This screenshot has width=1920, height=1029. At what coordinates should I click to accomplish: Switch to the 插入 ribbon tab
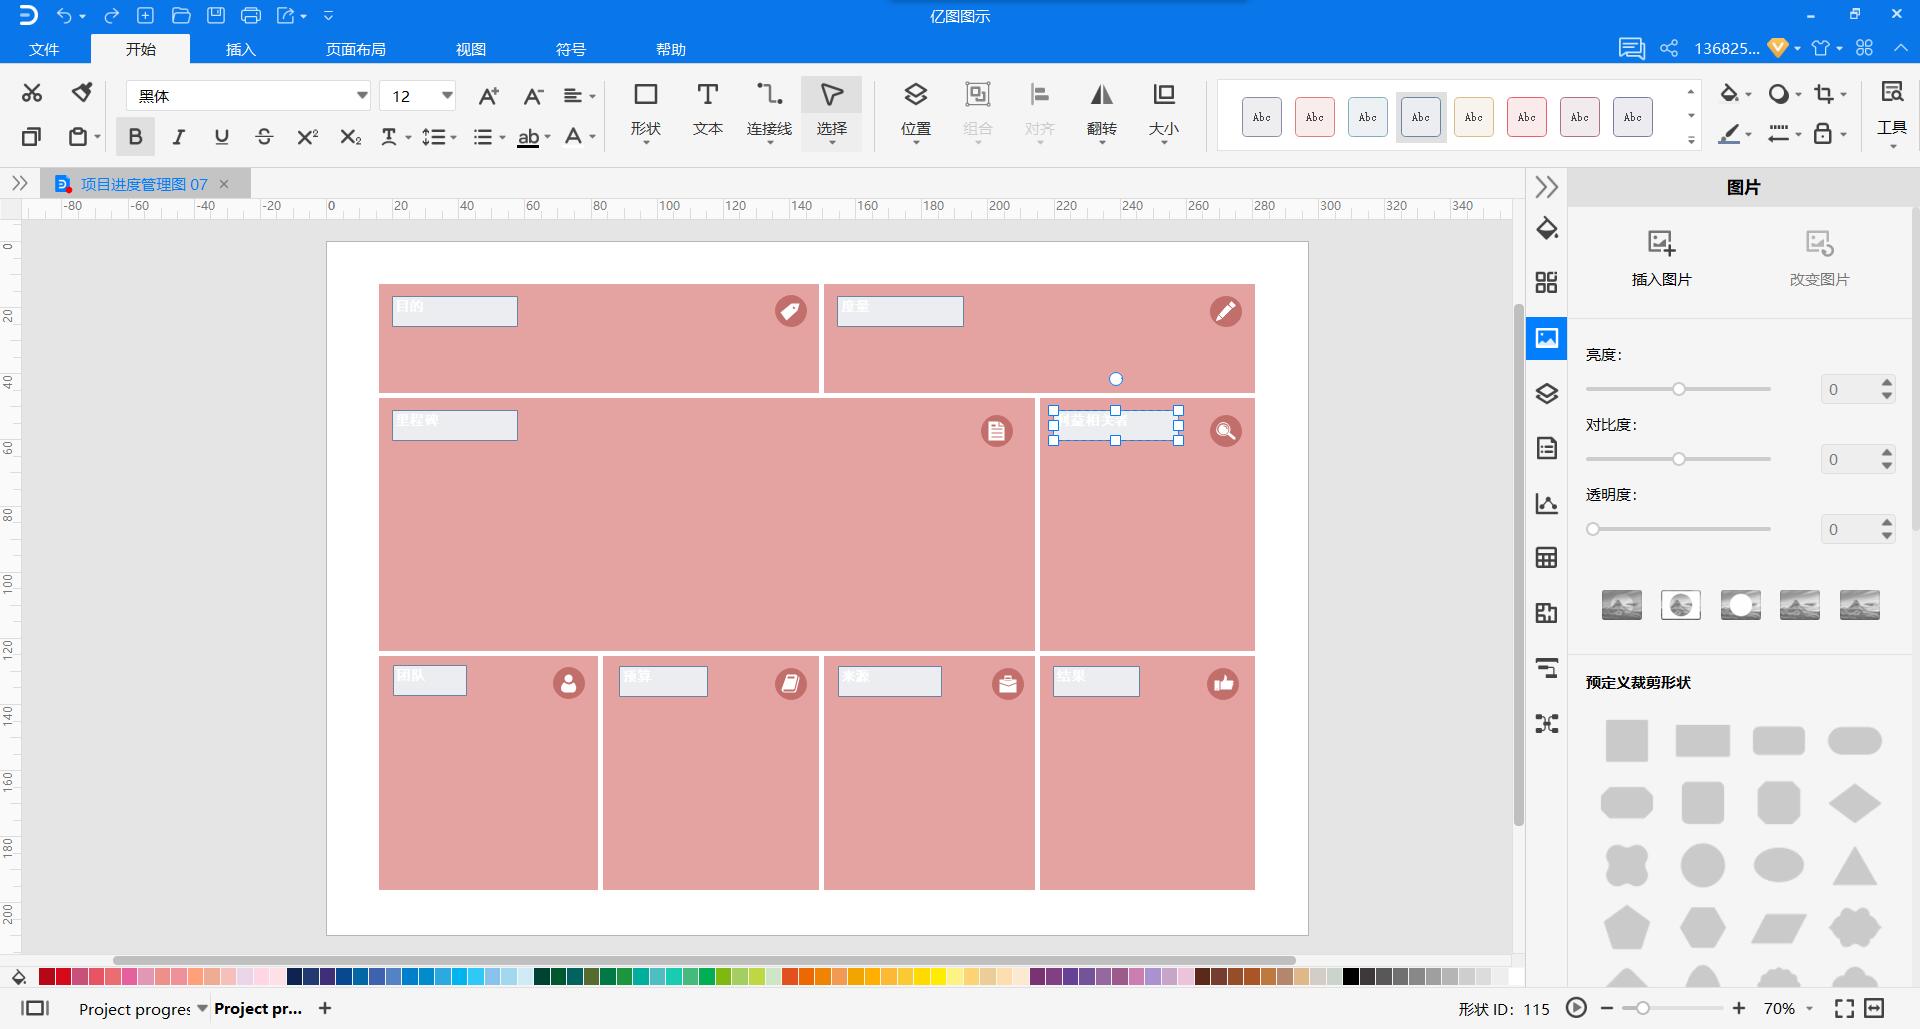point(240,49)
